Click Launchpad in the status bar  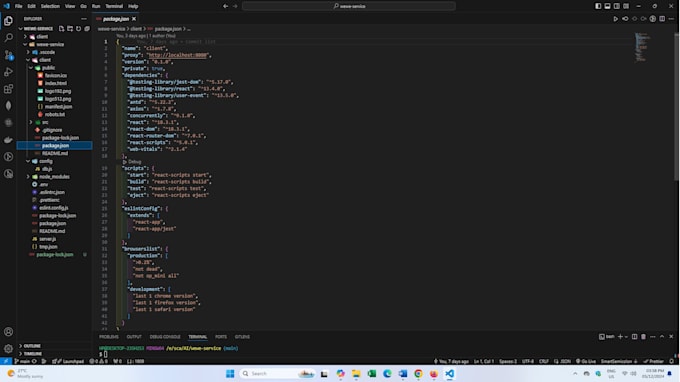(x=68, y=361)
